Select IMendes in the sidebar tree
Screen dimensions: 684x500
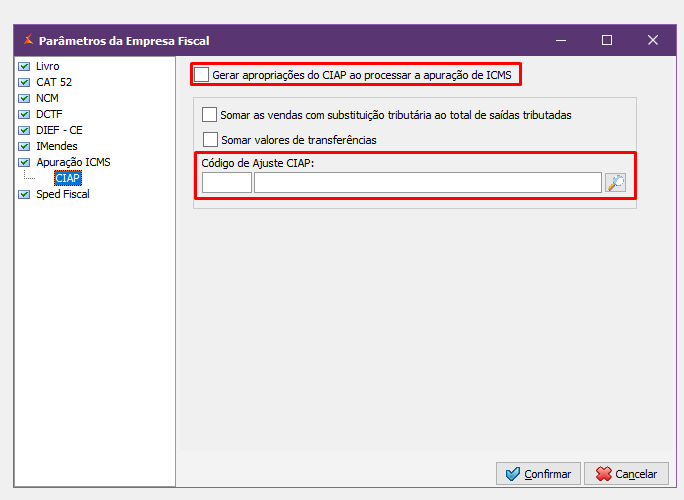(56, 146)
